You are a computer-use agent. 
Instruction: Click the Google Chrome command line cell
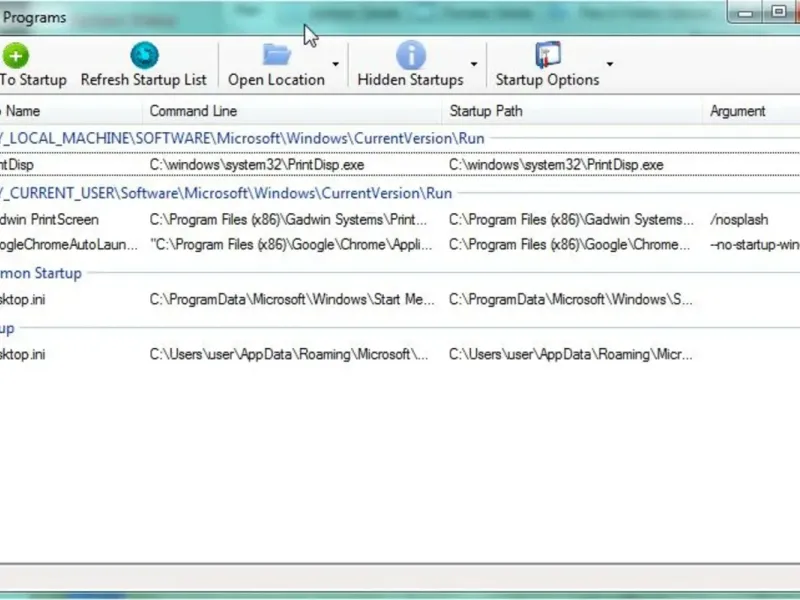point(291,244)
